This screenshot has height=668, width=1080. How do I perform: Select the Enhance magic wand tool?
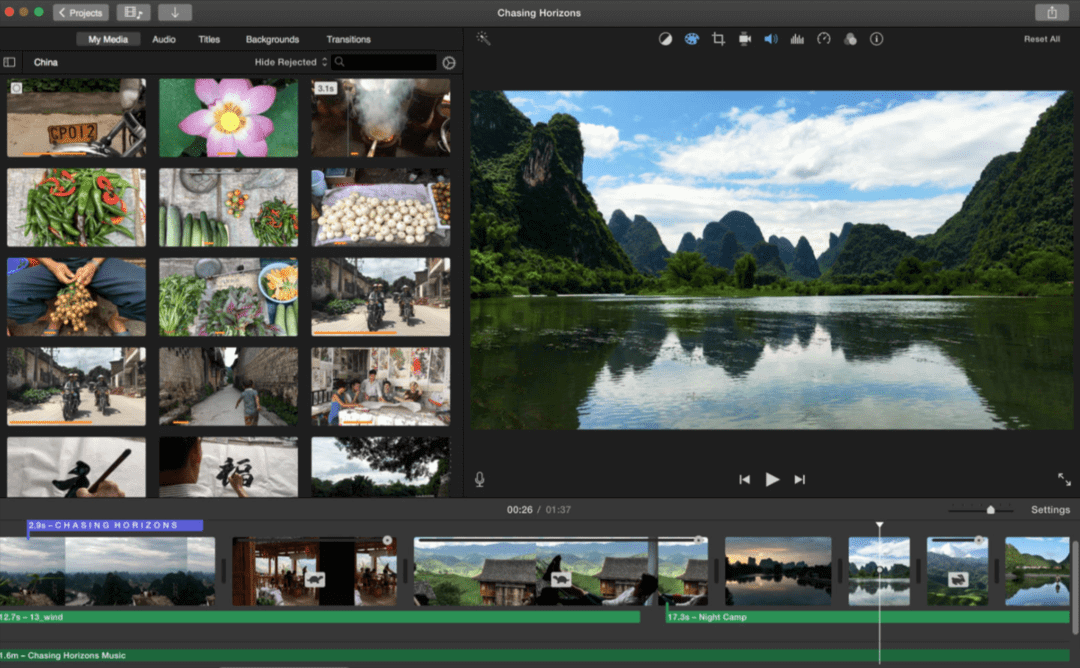click(x=484, y=38)
